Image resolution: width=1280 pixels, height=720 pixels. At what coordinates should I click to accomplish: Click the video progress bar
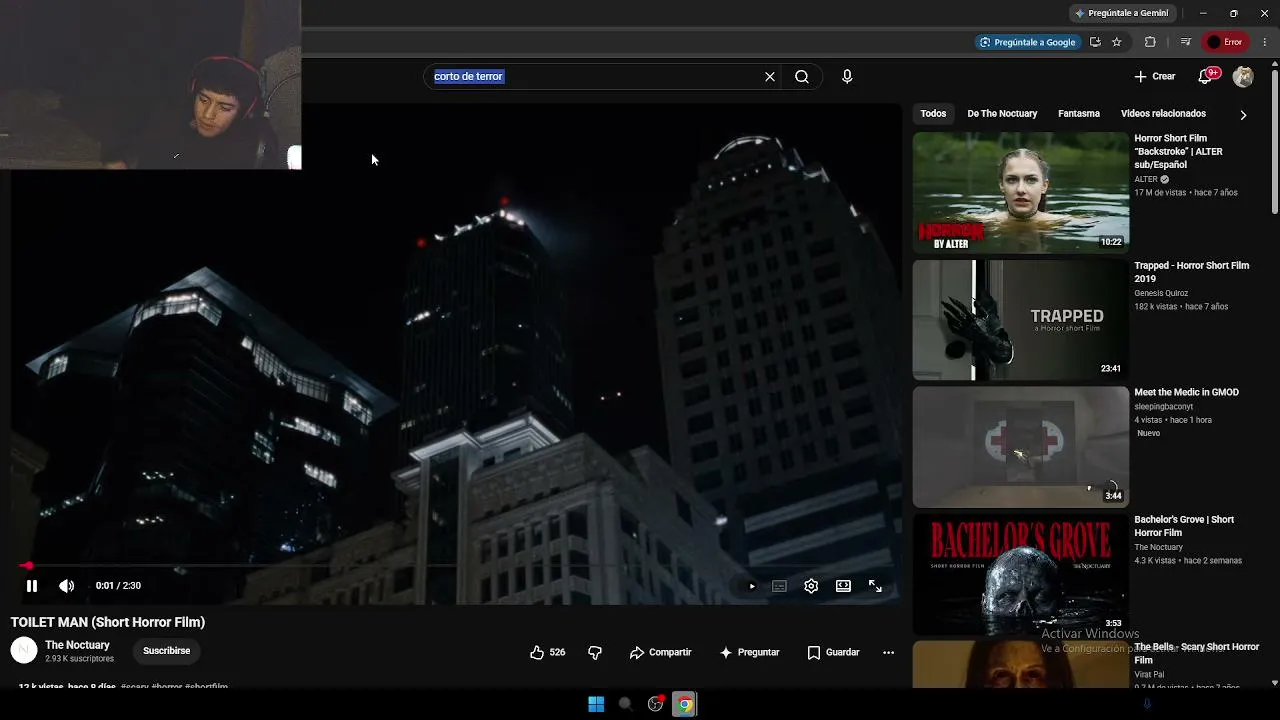coord(455,566)
